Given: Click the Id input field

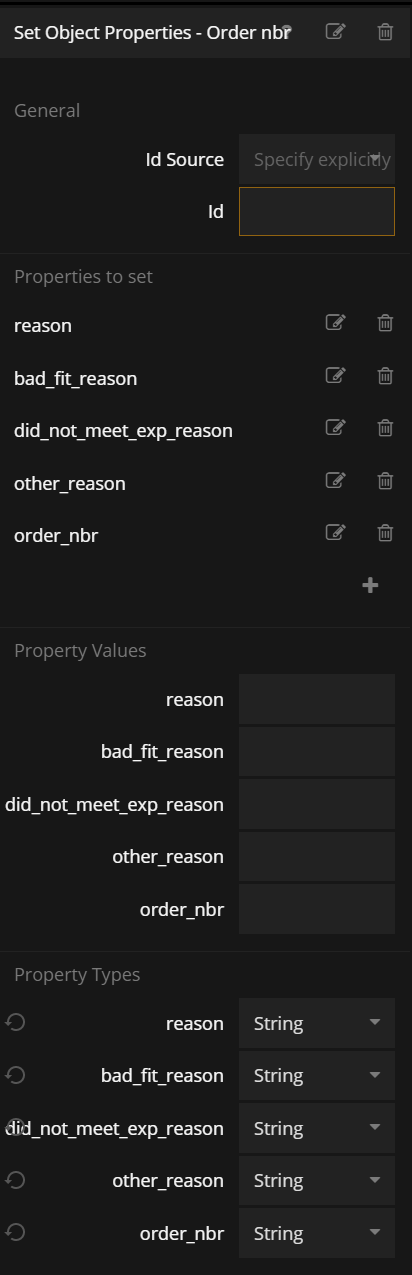Looking at the screenshot, I should click(317, 212).
